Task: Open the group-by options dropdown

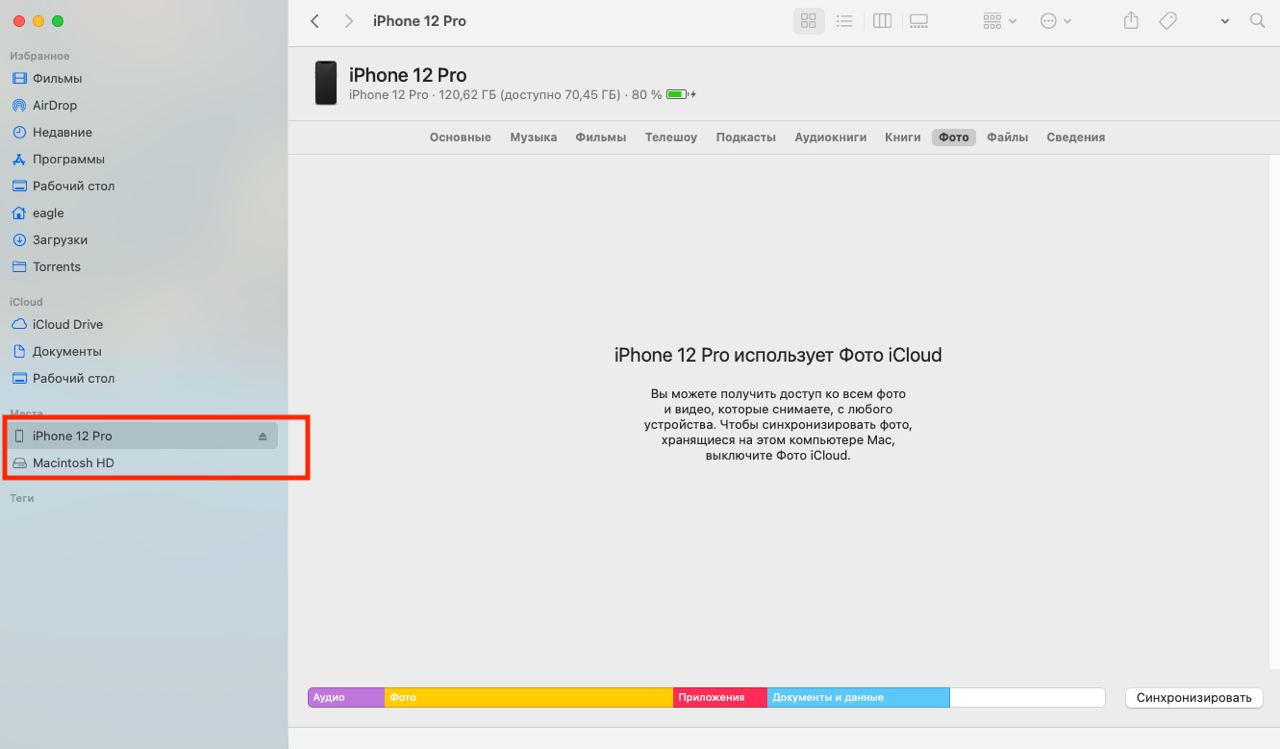Action: click(999, 21)
